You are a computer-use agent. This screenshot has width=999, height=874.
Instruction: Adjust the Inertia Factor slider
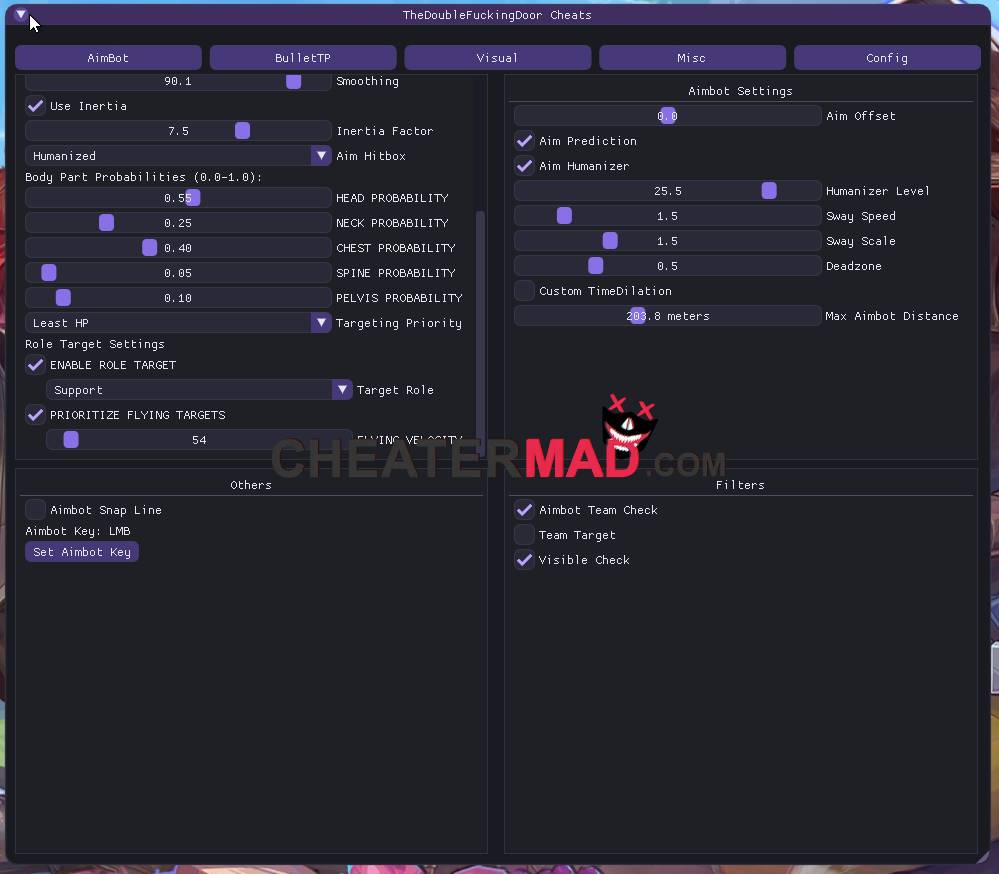tap(178, 131)
